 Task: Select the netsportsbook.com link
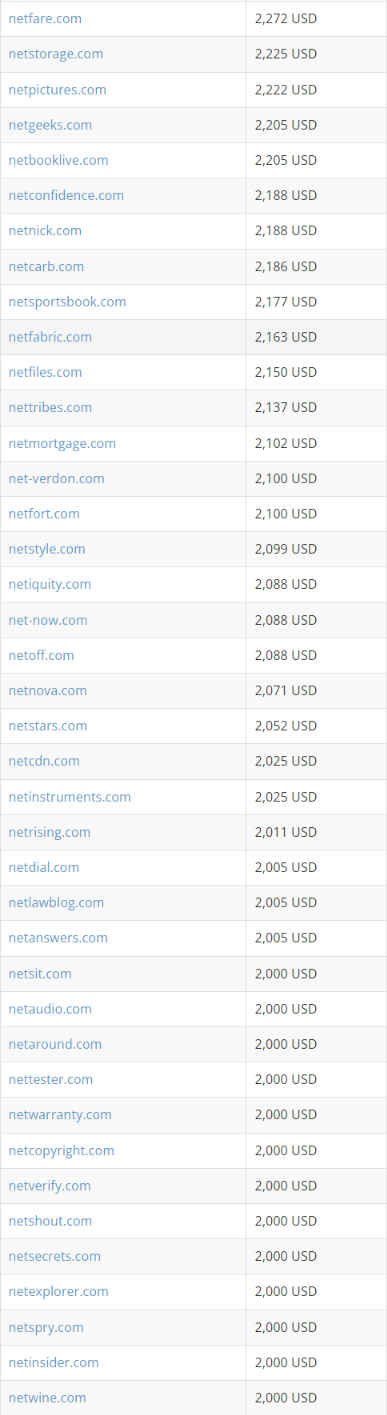(x=67, y=302)
